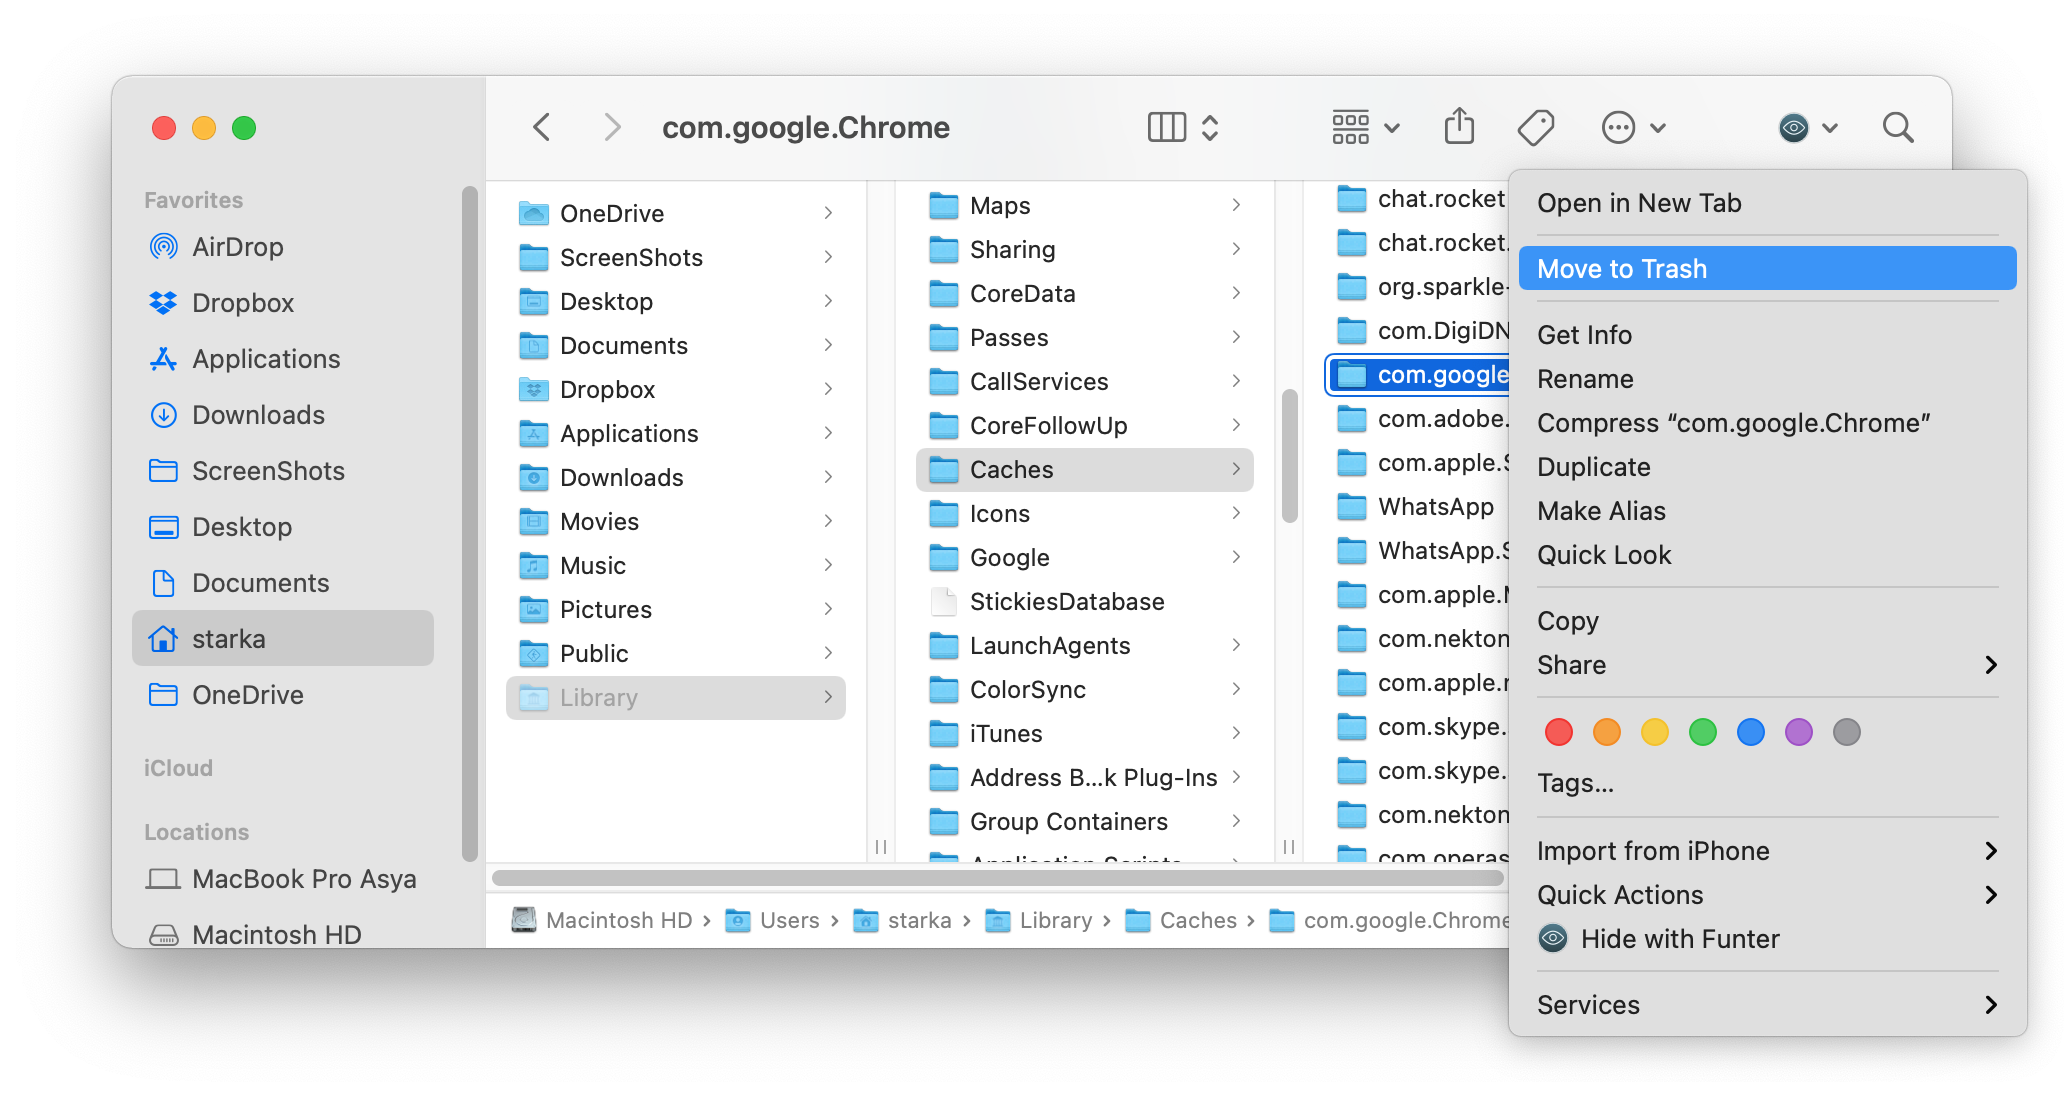The image size is (2064, 1096).
Task: Expand the Share submenu option
Action: pos(1993,665)
